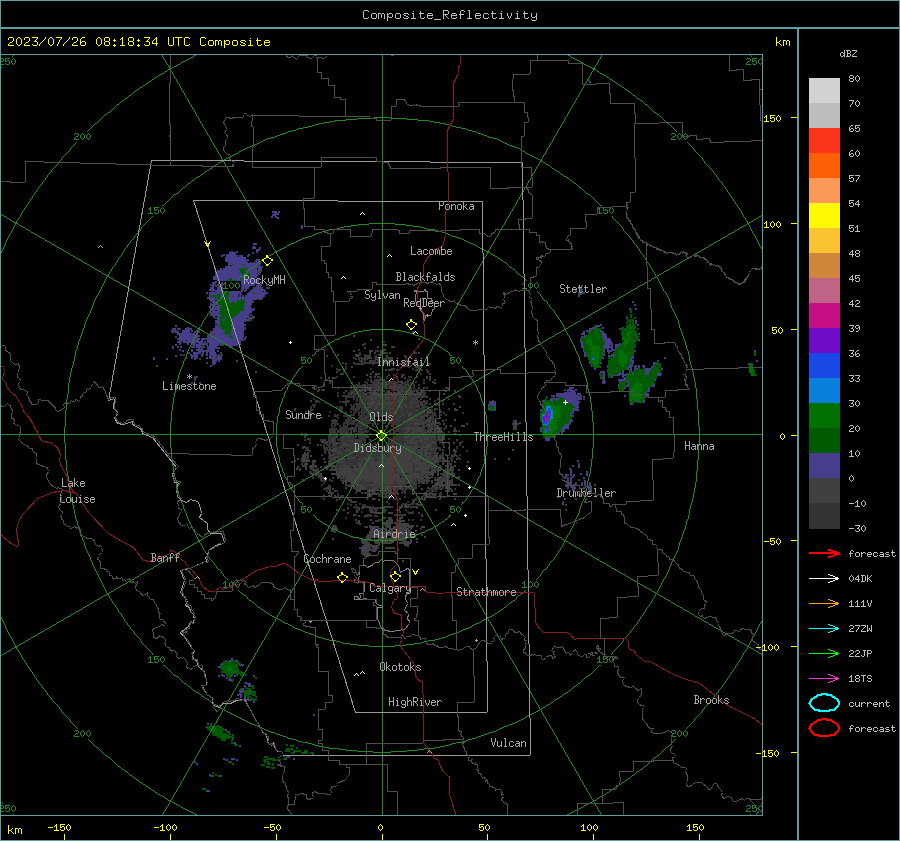Click the -150 tick on bottom km axis

[59, 827]
